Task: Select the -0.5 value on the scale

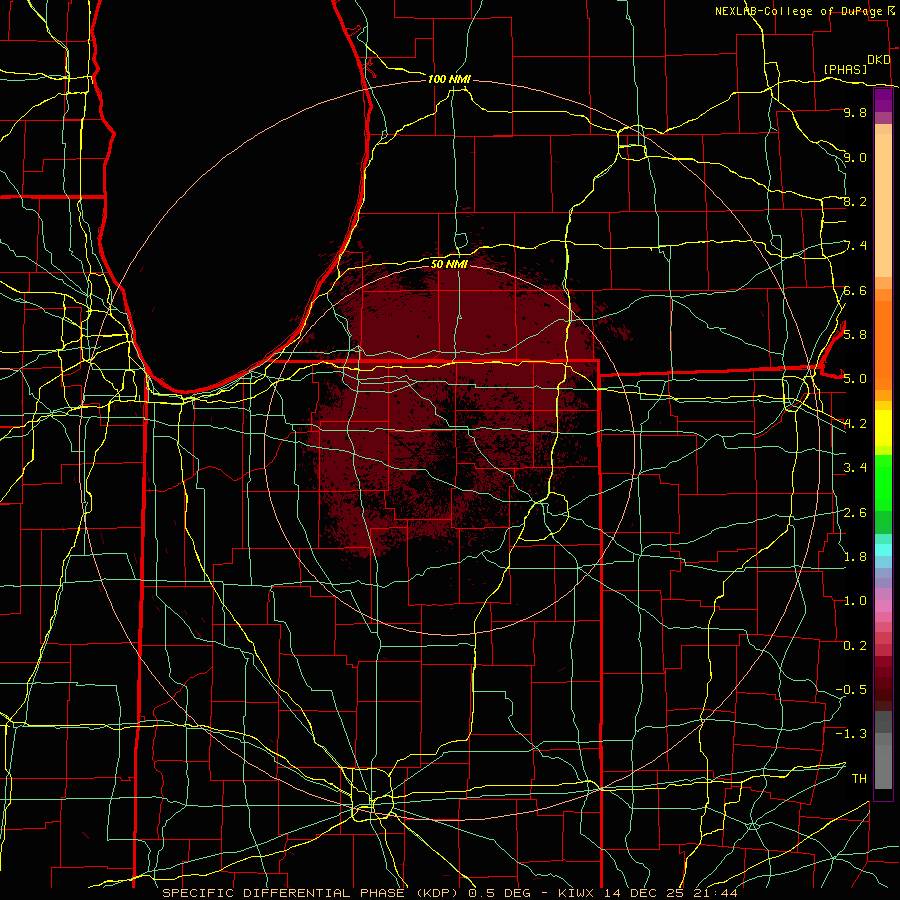Action: [851, 689]
